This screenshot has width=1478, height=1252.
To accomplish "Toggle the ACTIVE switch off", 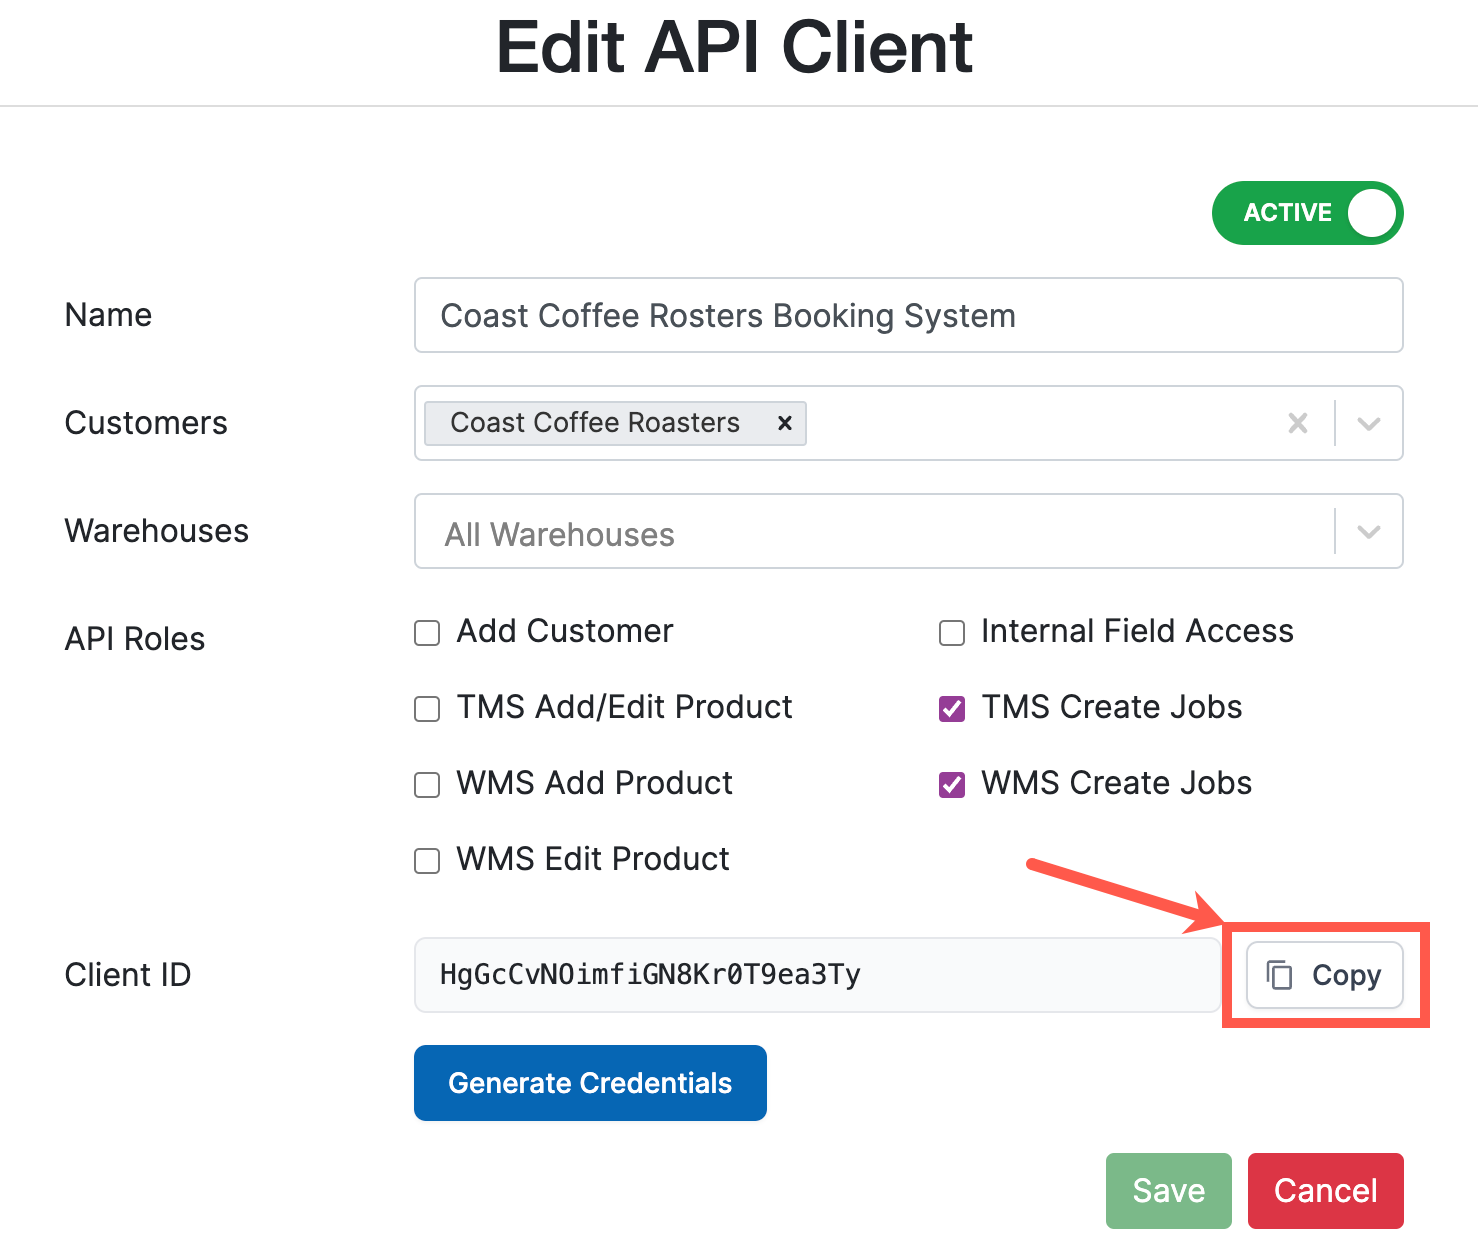I will click(x=1307, y=213).
